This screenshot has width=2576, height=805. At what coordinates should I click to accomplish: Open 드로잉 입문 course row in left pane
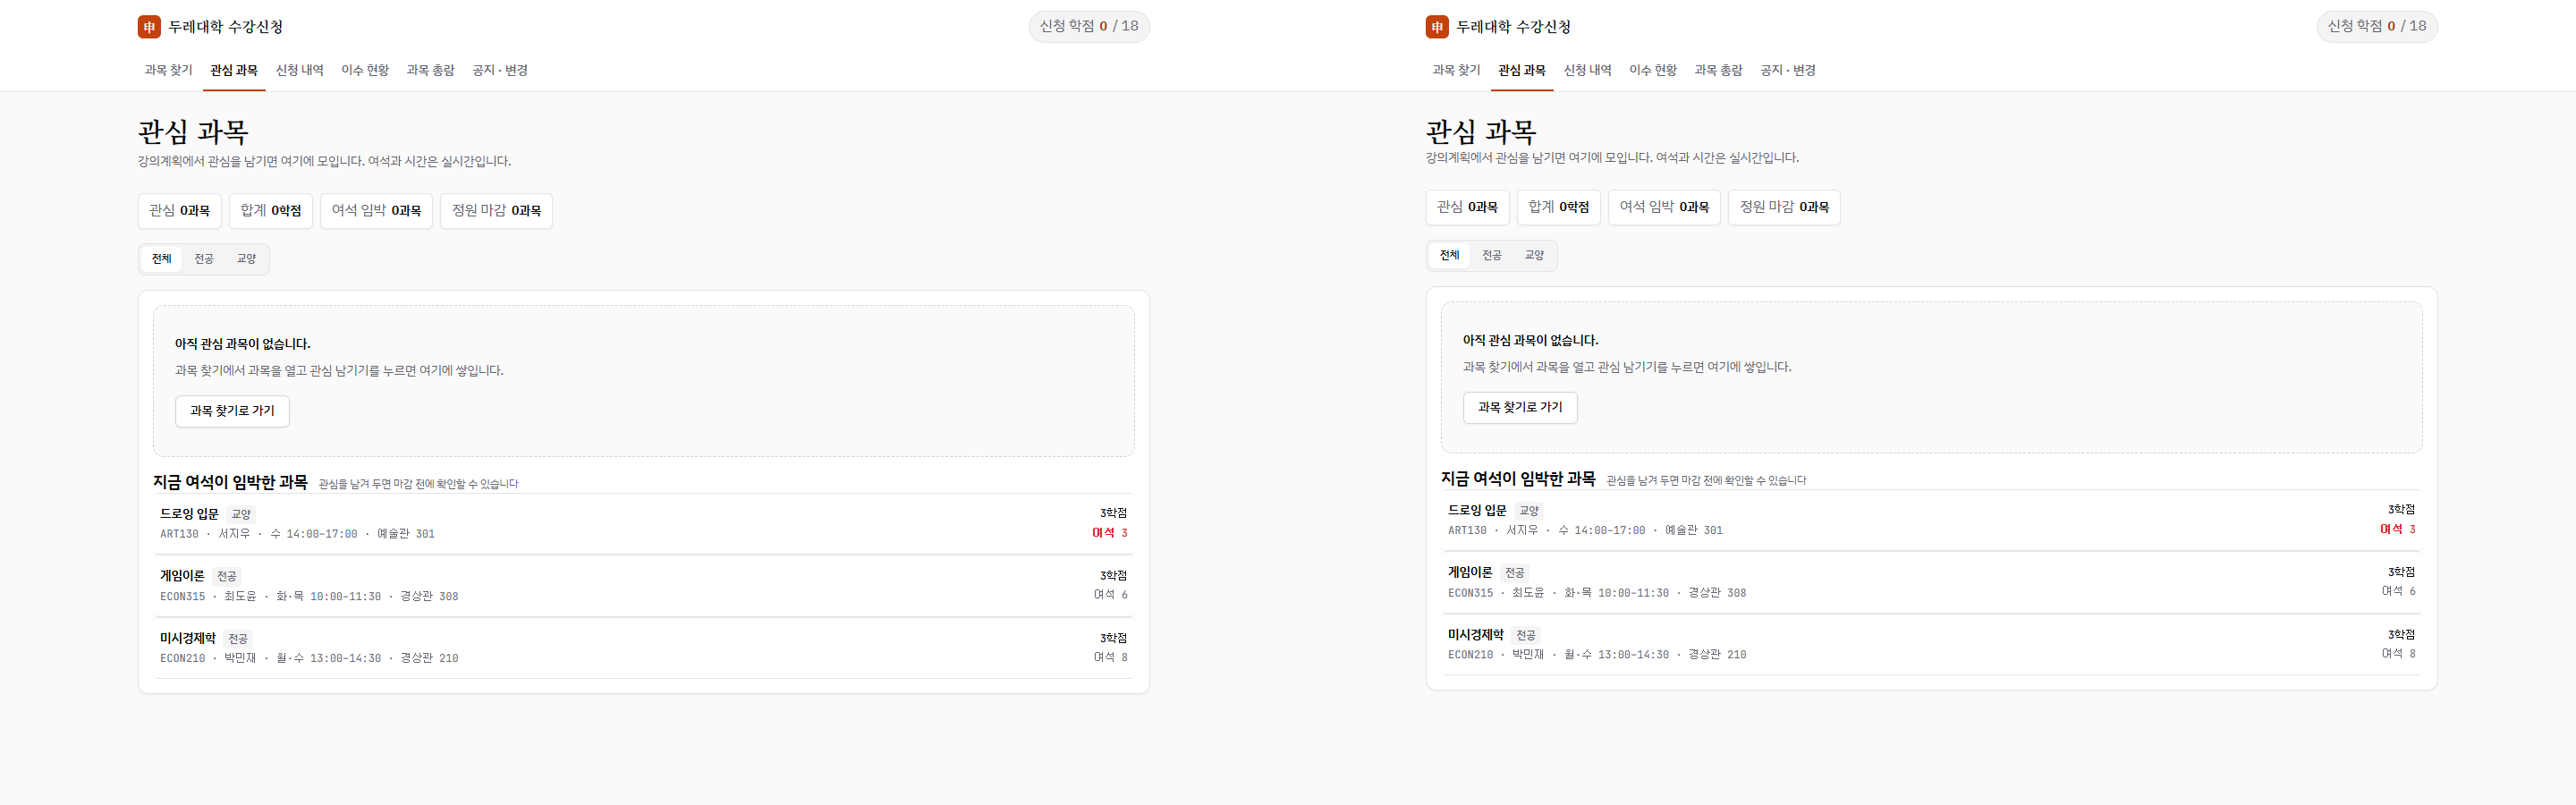tap(644, 523)
